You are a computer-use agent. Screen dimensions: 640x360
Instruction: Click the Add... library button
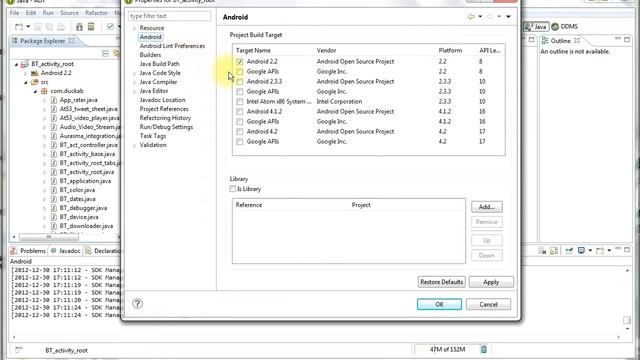pos(487,207)
